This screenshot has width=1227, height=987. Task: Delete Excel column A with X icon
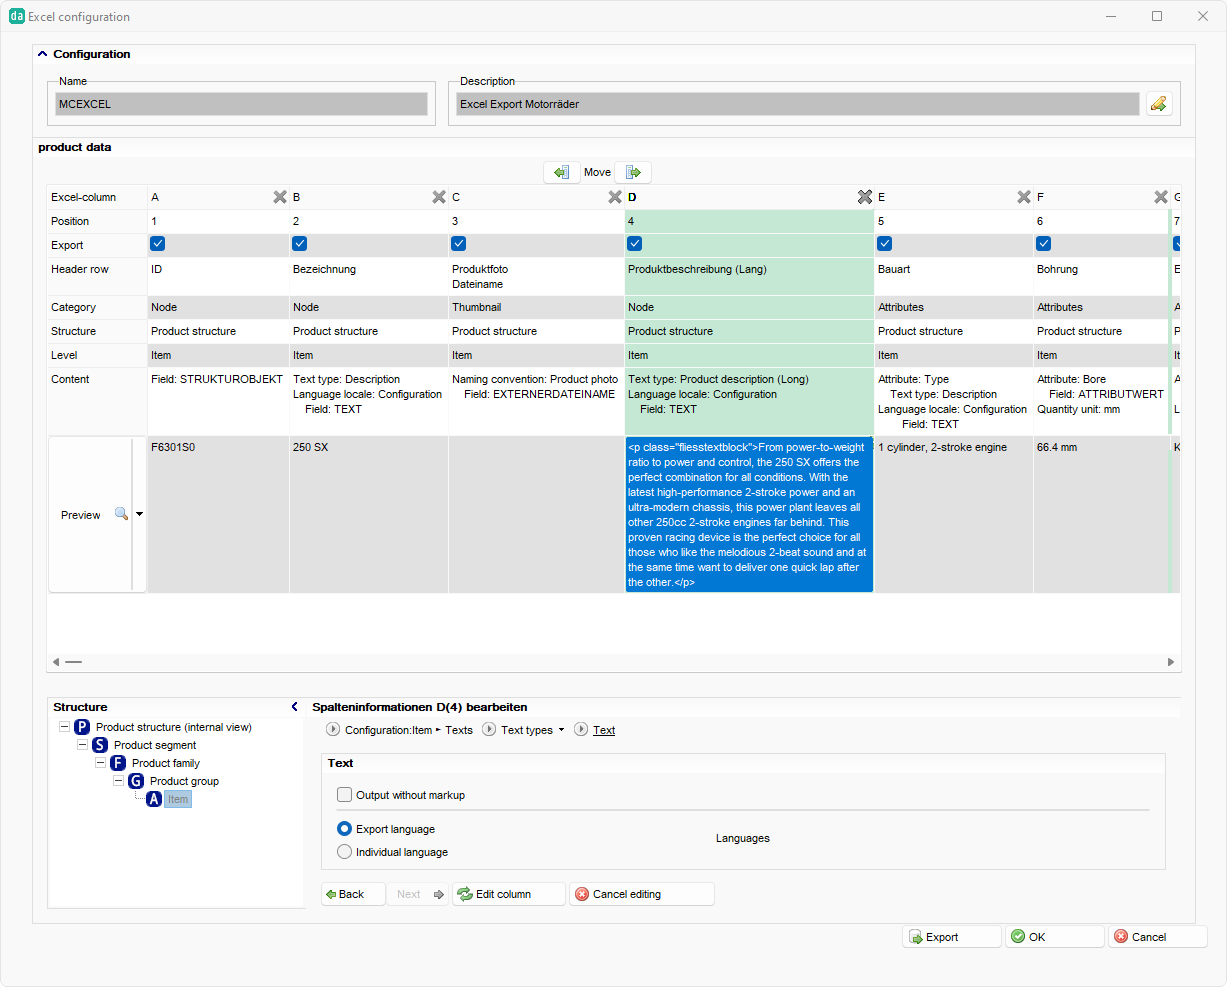click(280, 197)
